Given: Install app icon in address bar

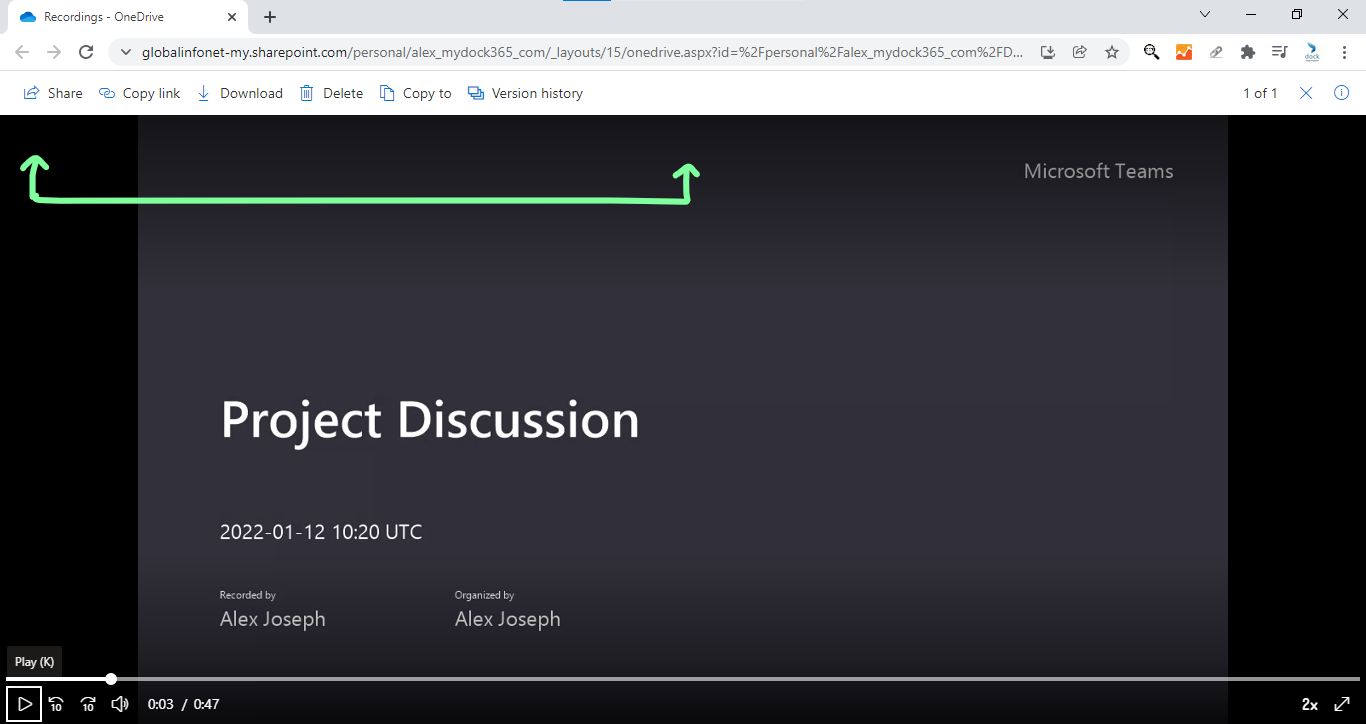Looking at the screenshot, I should tap(1048, 52).
